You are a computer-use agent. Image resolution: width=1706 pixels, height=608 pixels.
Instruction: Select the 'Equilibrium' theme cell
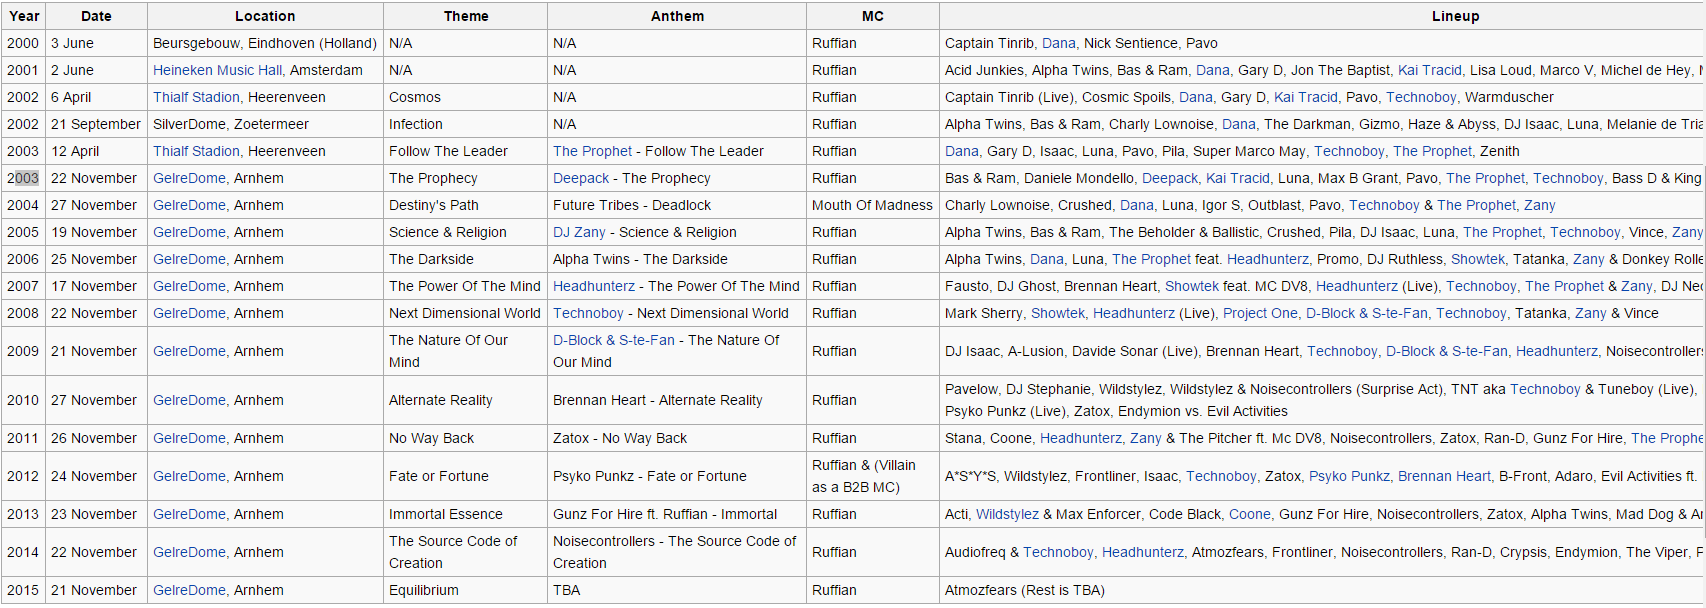pos(465,590)
